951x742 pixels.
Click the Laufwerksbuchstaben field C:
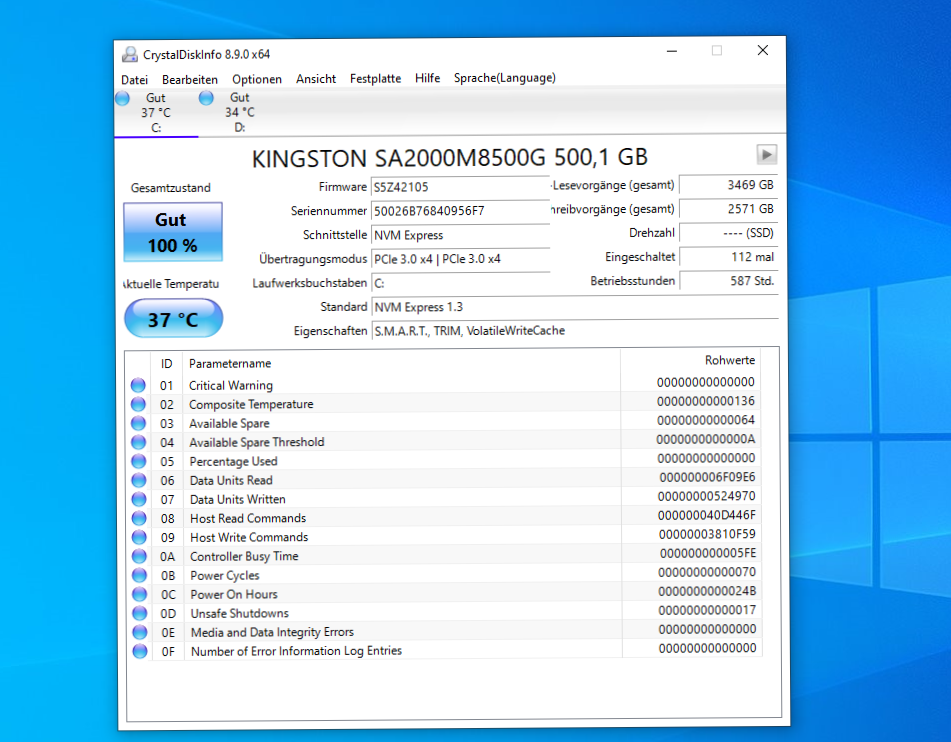(x=460, y=283)
